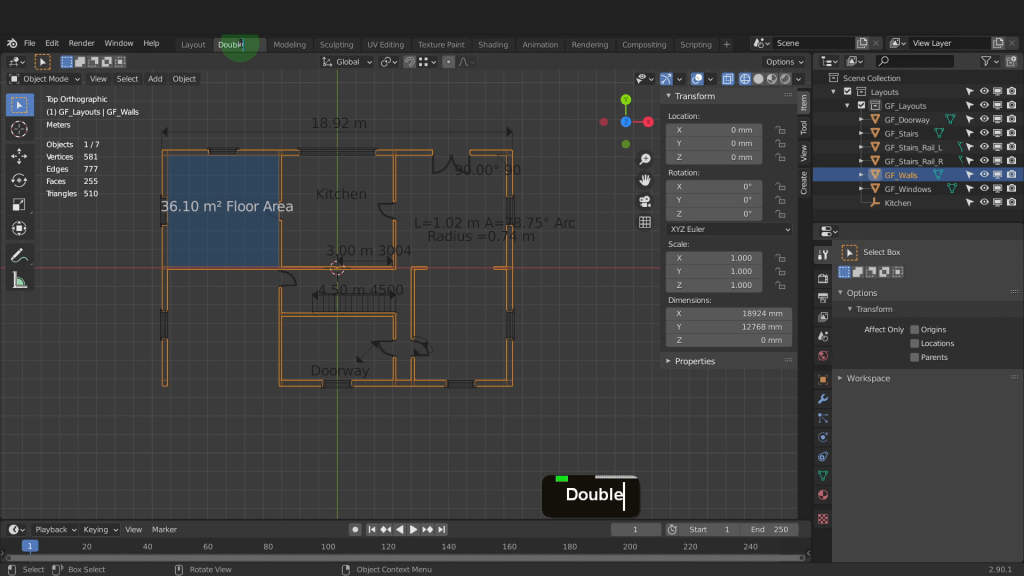Select the Rotate tool
This screenshot has width=1024, height=576.
(x=19, y=180)
